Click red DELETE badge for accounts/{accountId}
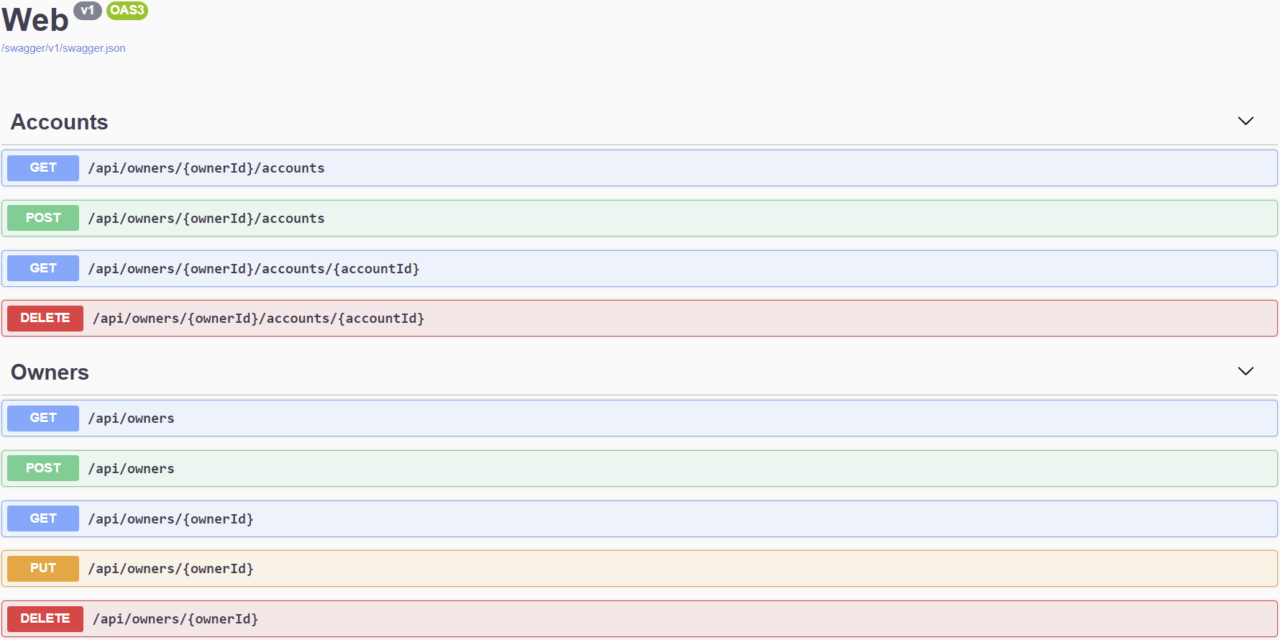1280x640 pixels. point(45,318)
